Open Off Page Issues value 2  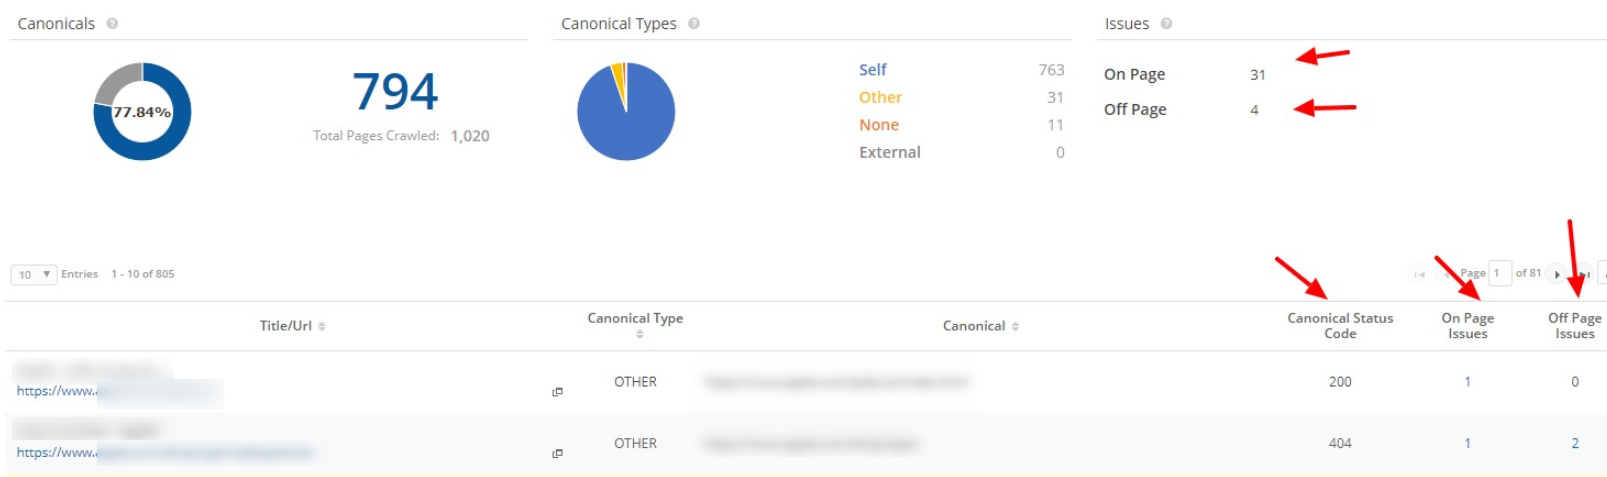tap(1574, 443)
